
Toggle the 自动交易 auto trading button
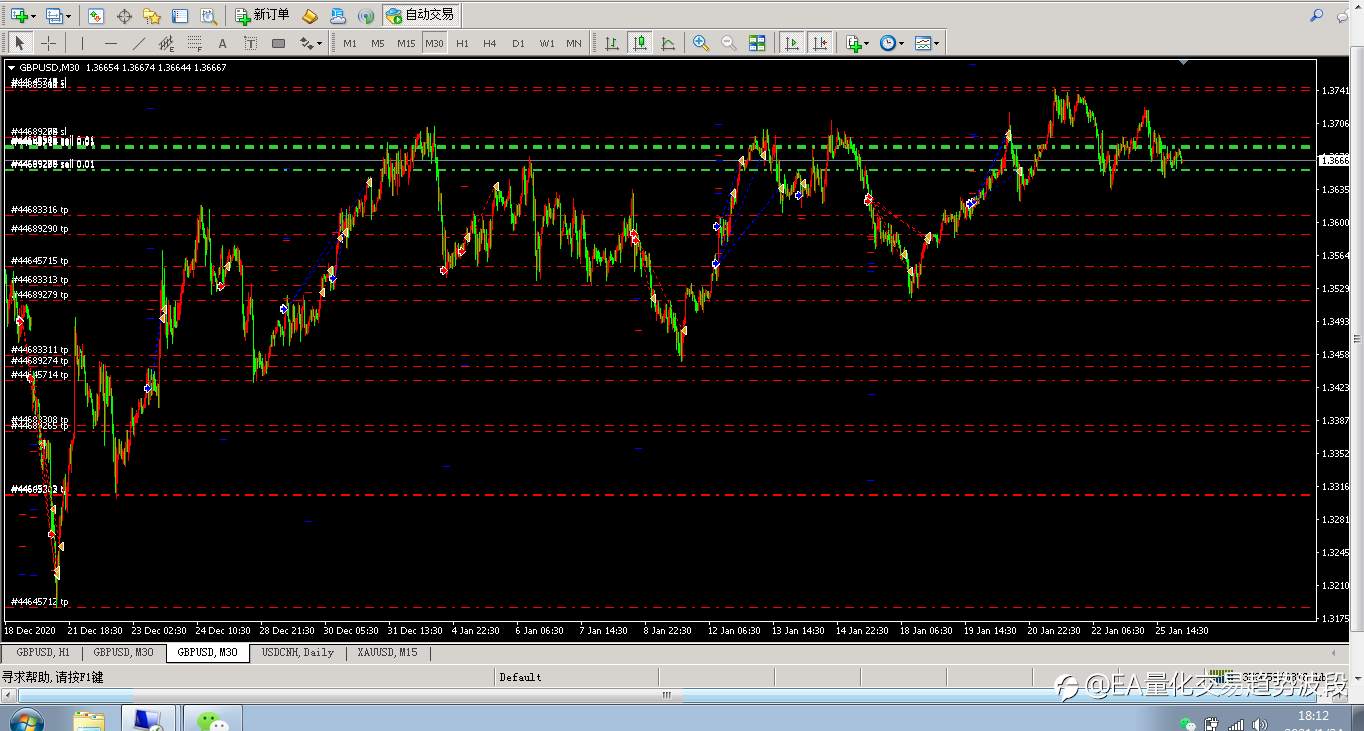point(421,15)
